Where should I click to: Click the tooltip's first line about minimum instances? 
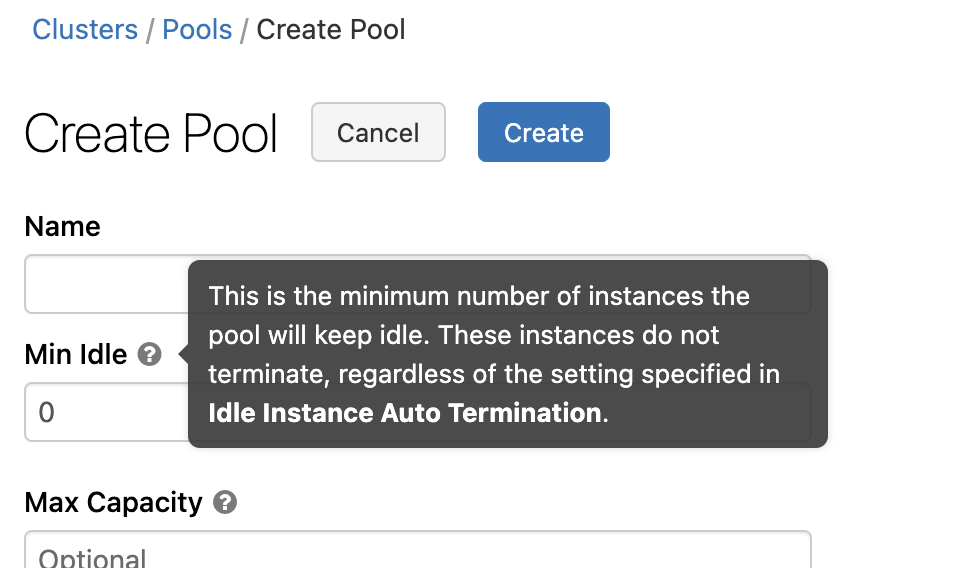click(x=478, y=296)
